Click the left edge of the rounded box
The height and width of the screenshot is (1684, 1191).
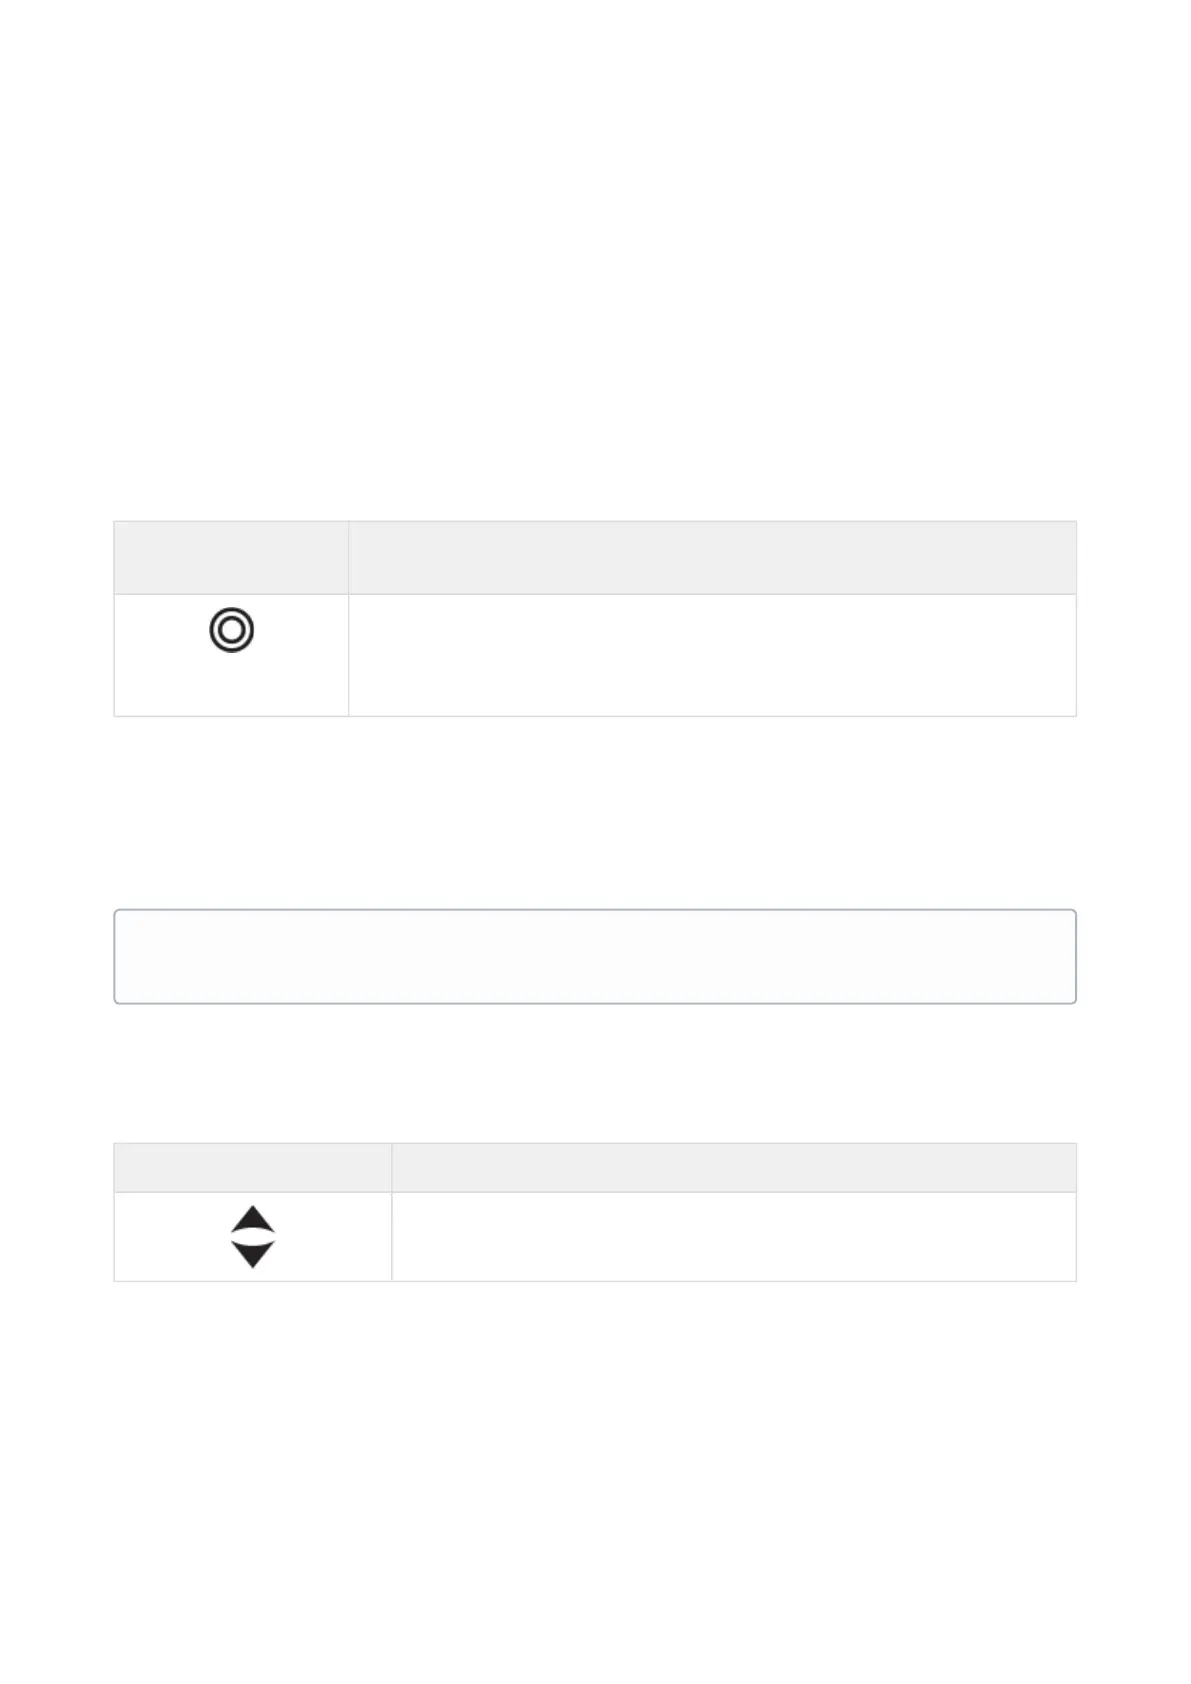click(115, 956)
